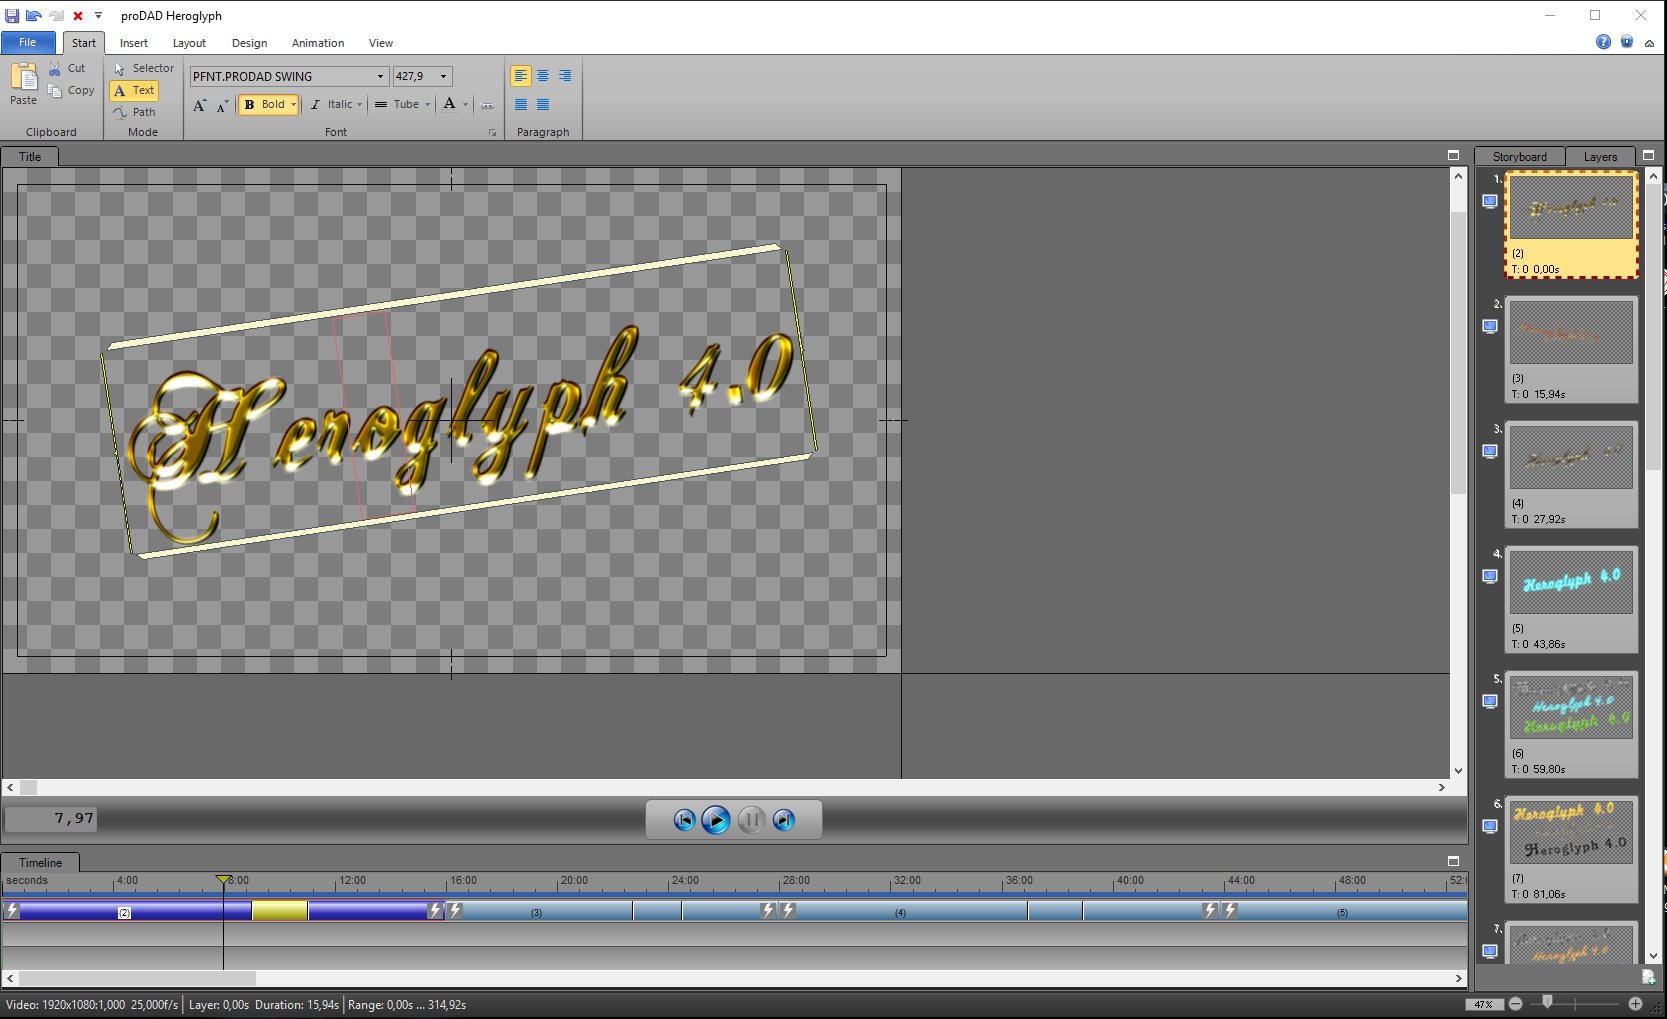
Task: Open Italic options dropdown arrow
Action: (360, 104)
